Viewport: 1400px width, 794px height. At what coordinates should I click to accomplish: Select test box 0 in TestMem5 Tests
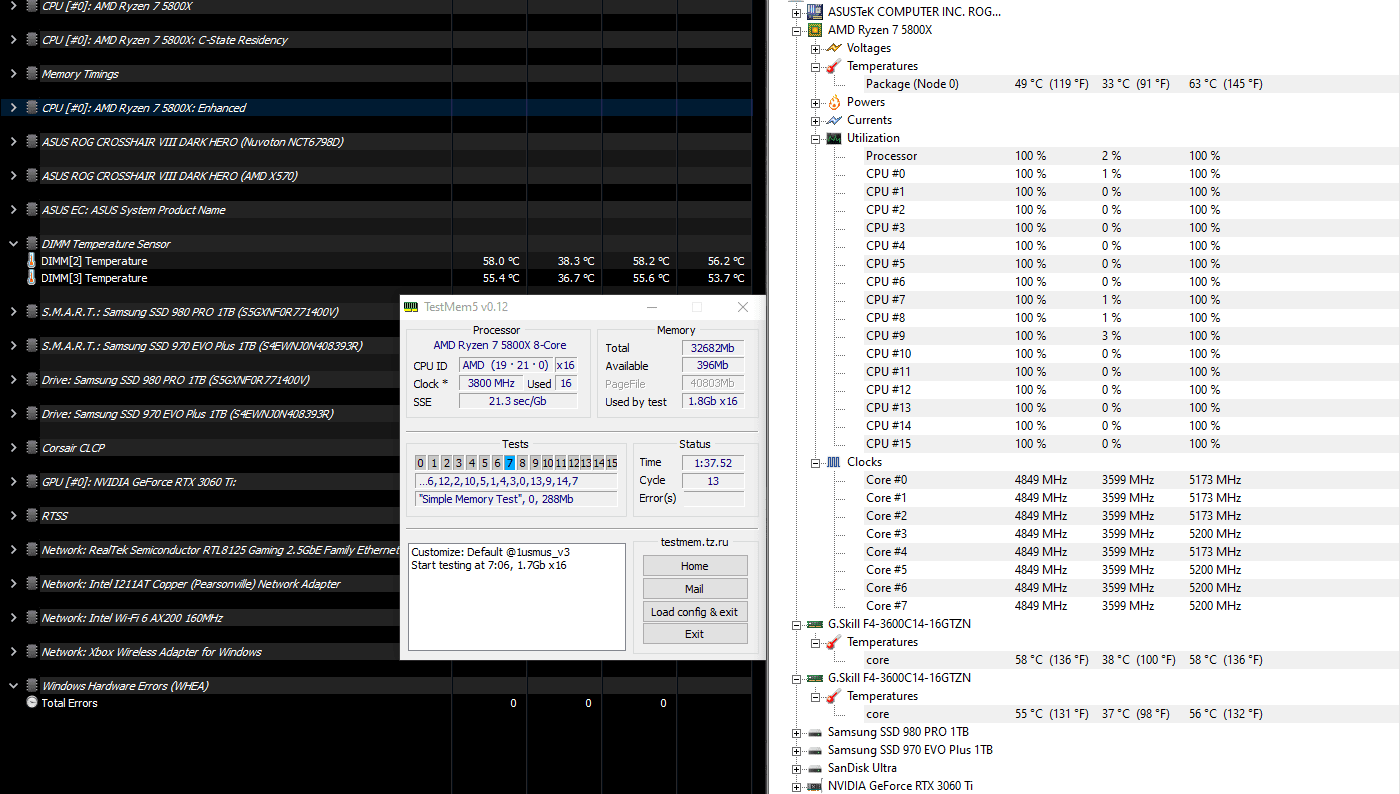(x=421, y=462)
